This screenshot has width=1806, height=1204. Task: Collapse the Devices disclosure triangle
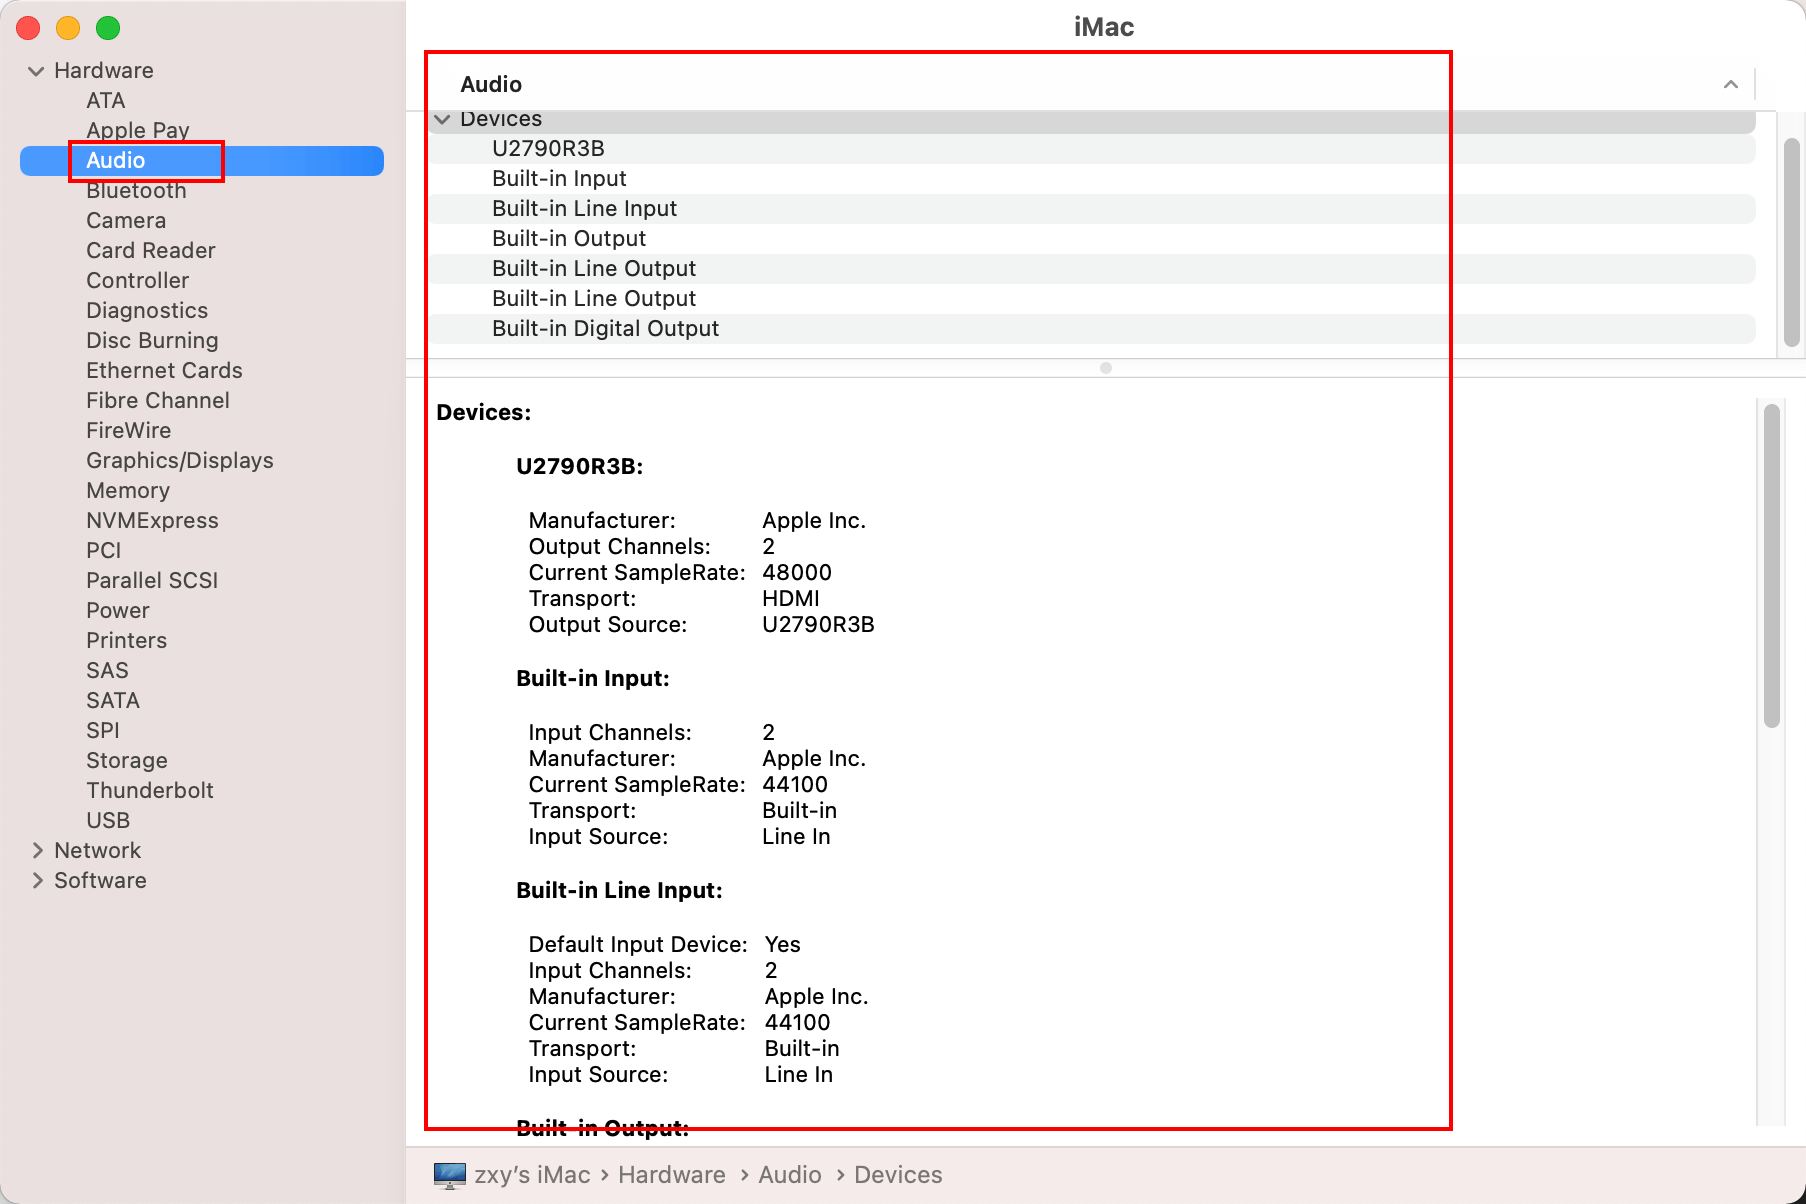point(442,119)
